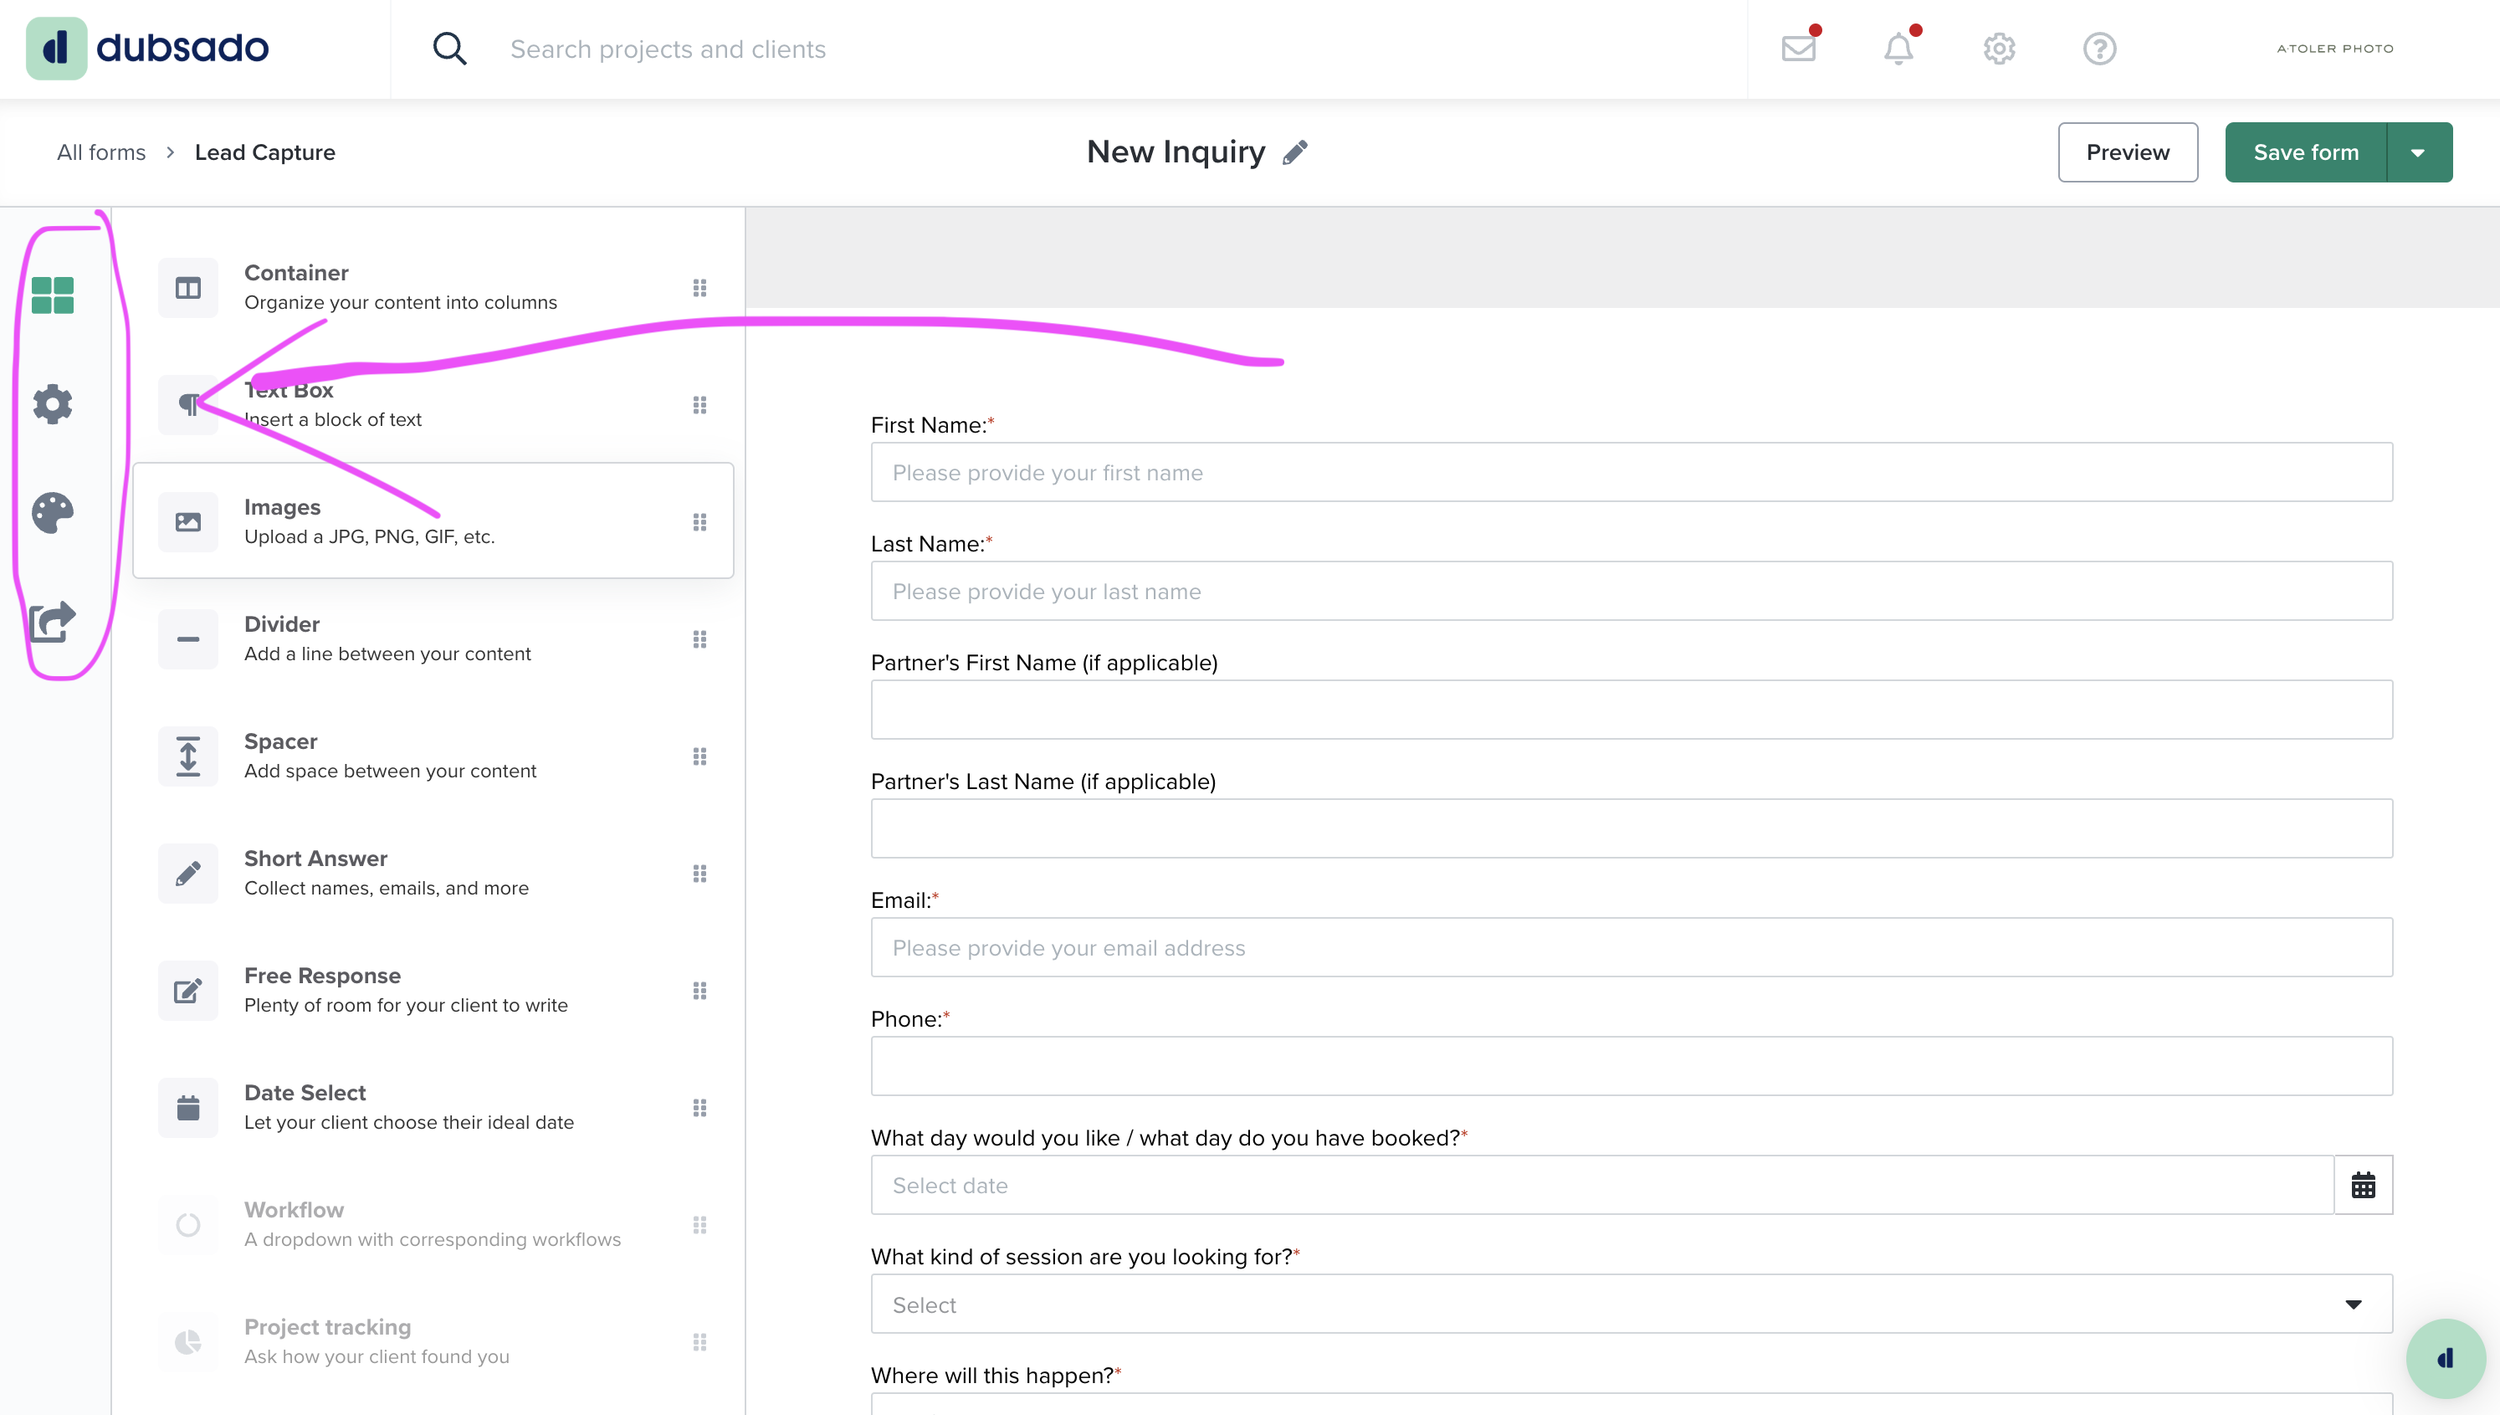This screenshot has height=1415, width=2500.
Task: Open the mail inbox icon
Action: (x=1798, y=48)
